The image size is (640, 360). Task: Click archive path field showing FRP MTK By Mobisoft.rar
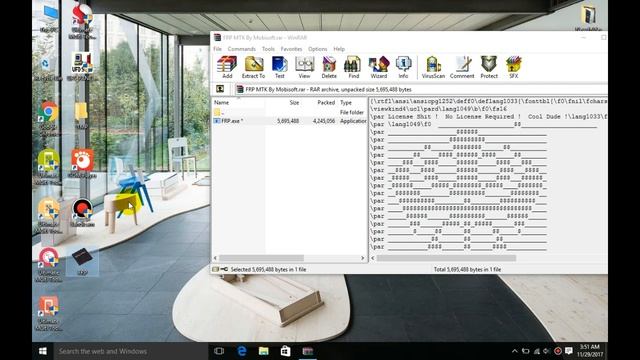coord(420,89)
